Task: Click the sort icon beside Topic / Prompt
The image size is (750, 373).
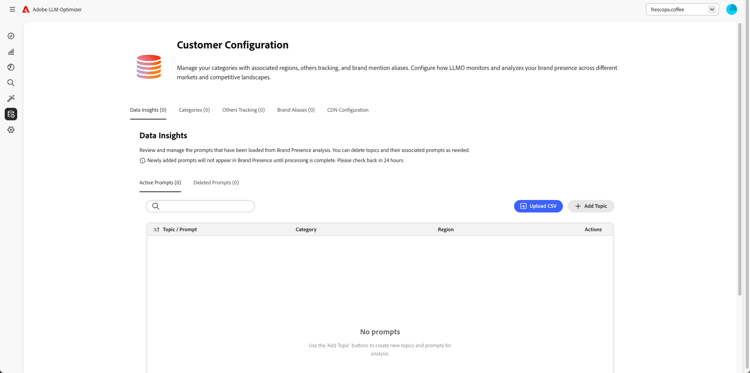Action: (156, 230)
